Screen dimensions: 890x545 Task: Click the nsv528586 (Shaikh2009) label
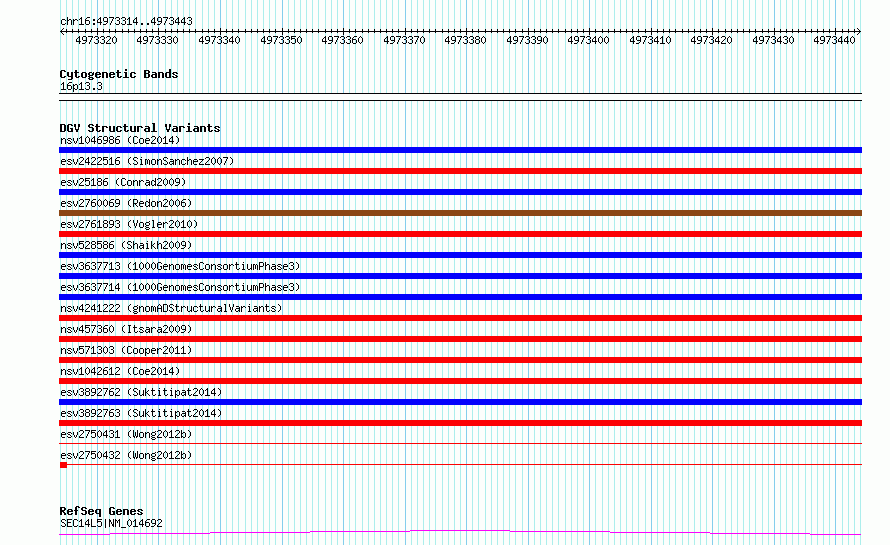pyautogui.click(x=126, y=245)
